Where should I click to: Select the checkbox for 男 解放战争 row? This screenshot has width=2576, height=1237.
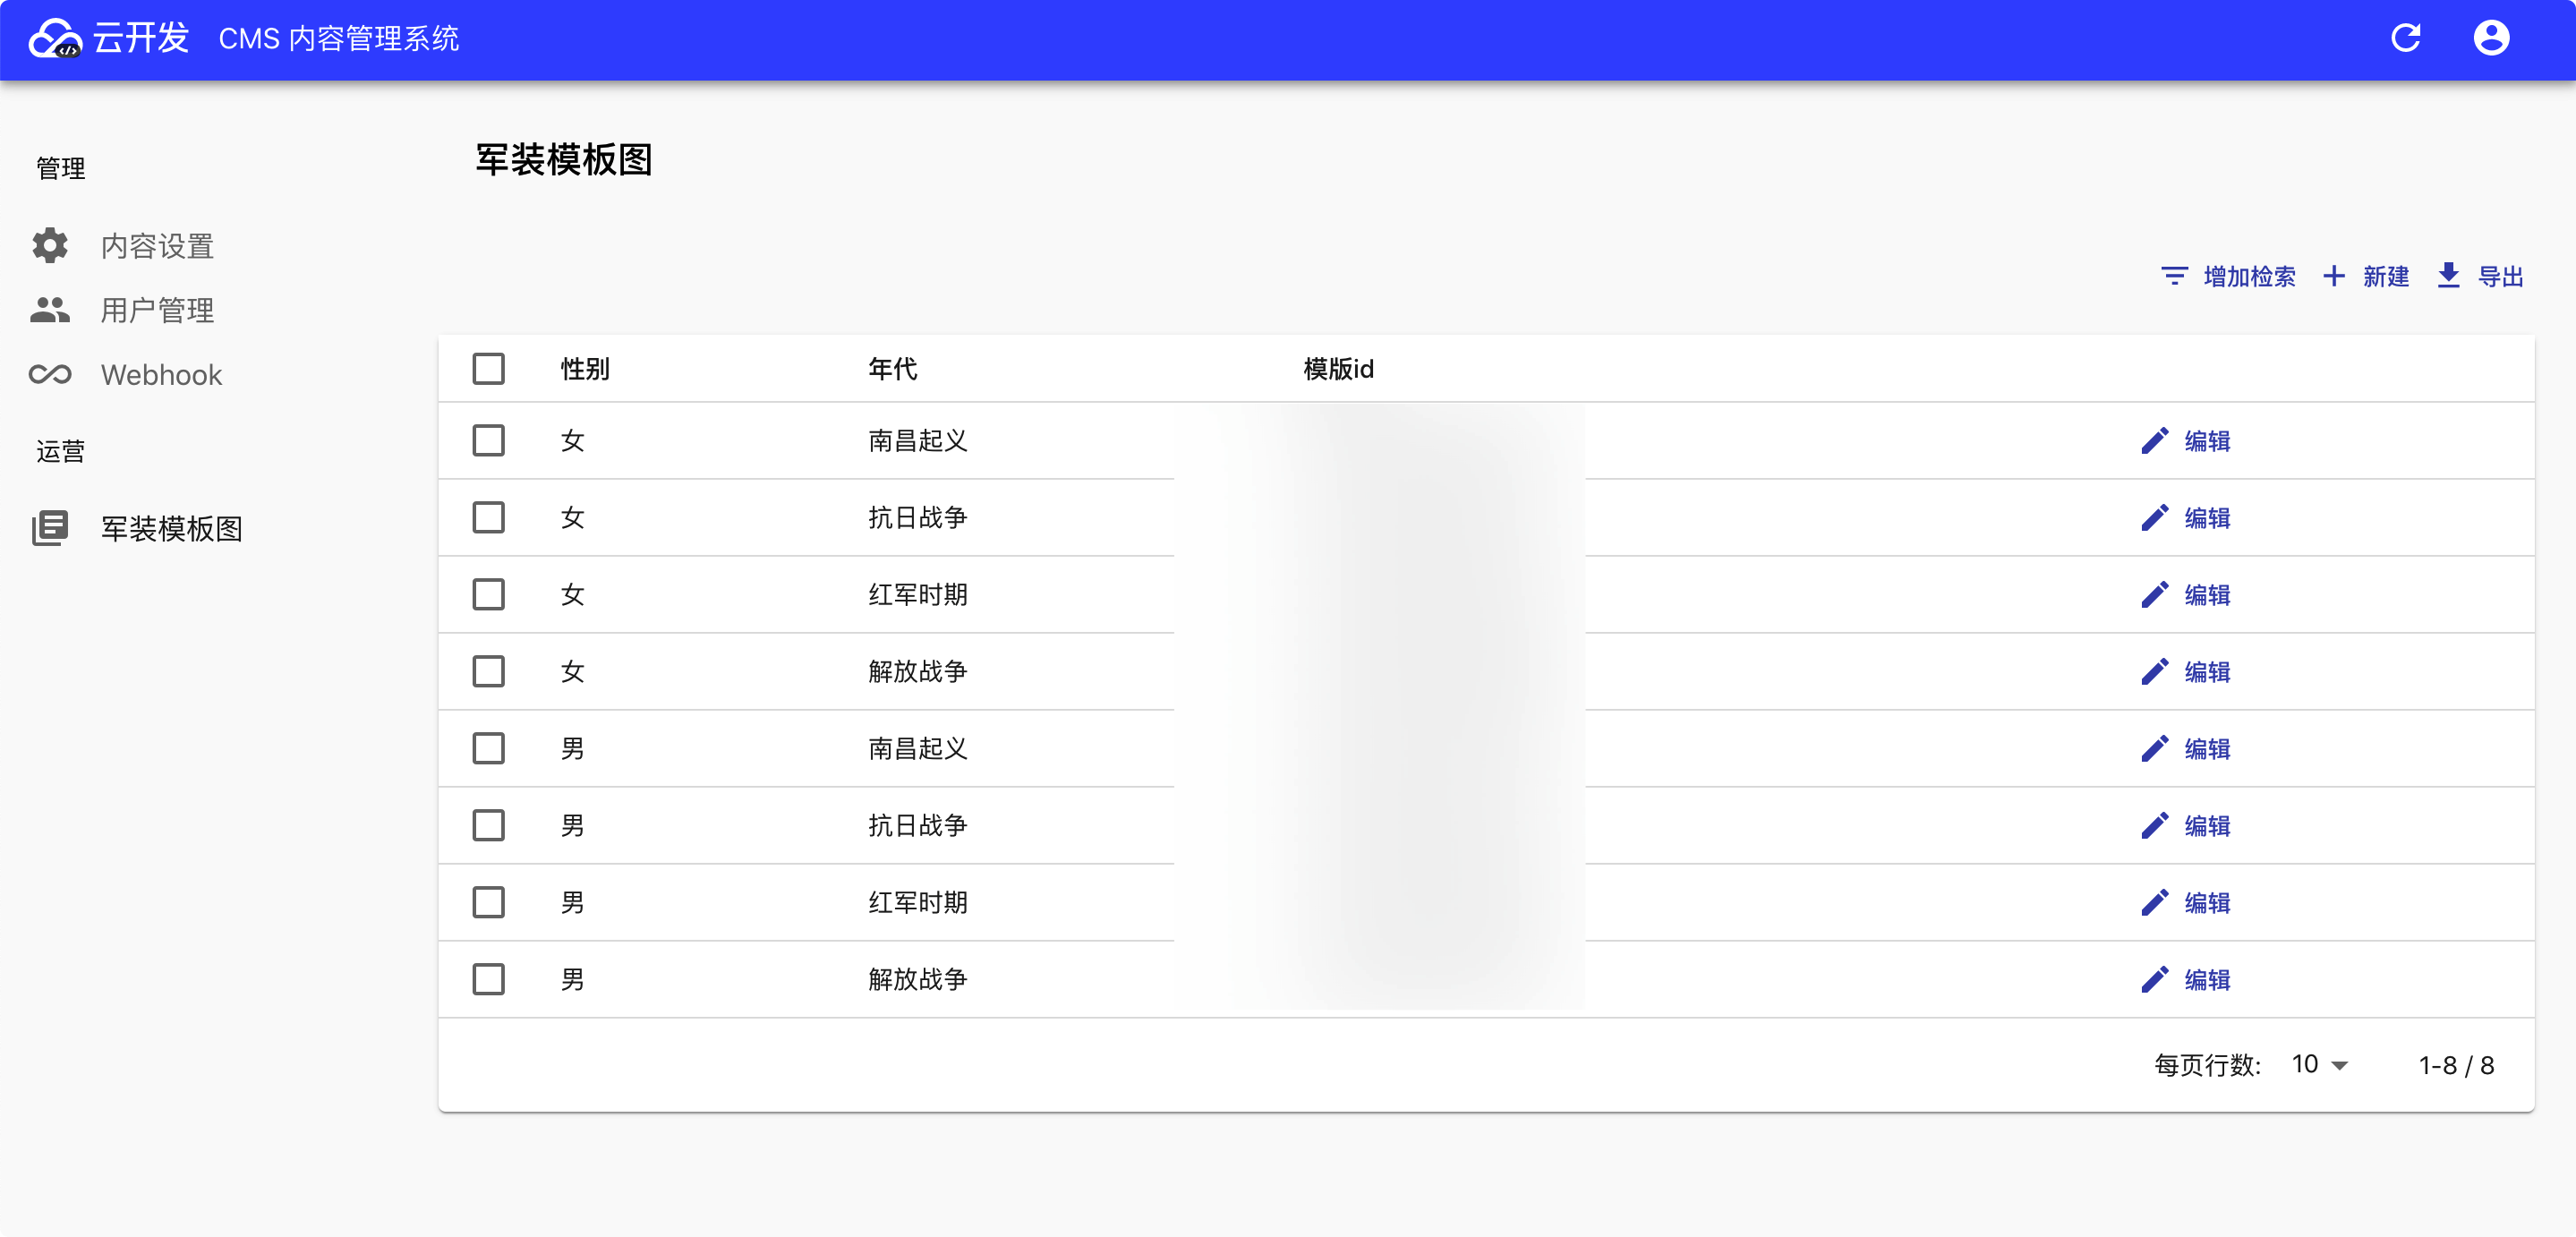[488, 979]
